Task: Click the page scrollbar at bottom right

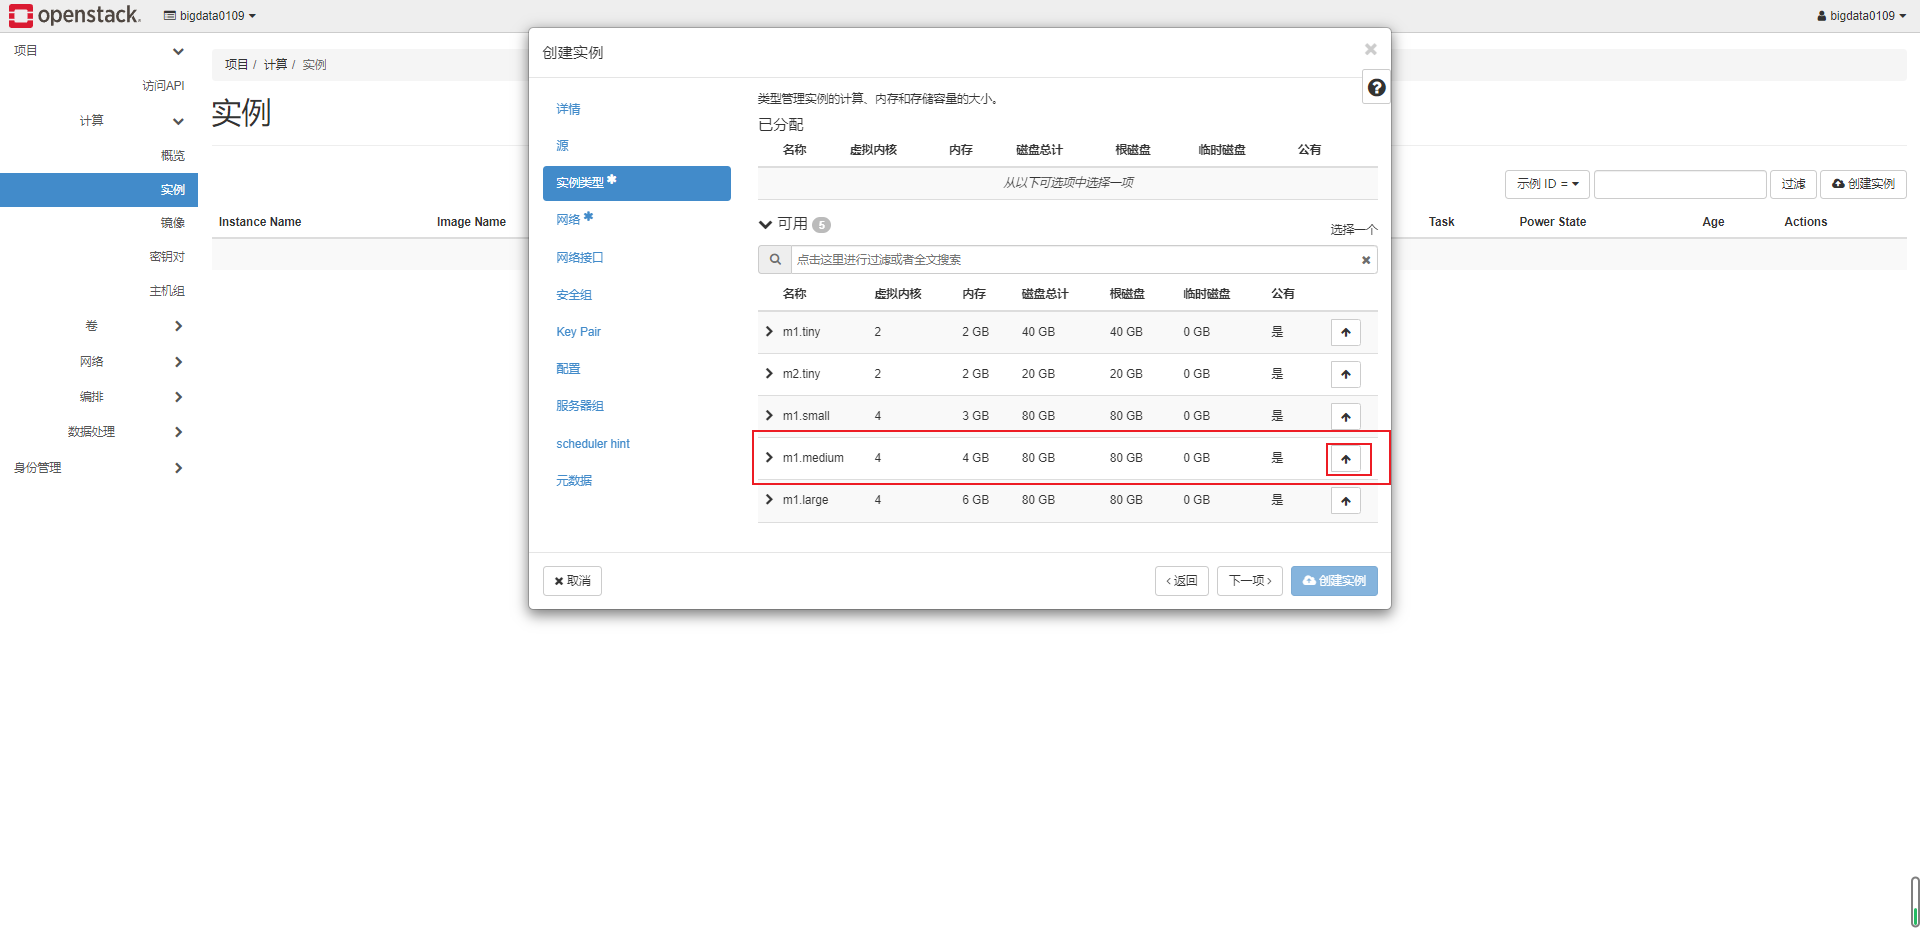Action: tap(1914, 902)
